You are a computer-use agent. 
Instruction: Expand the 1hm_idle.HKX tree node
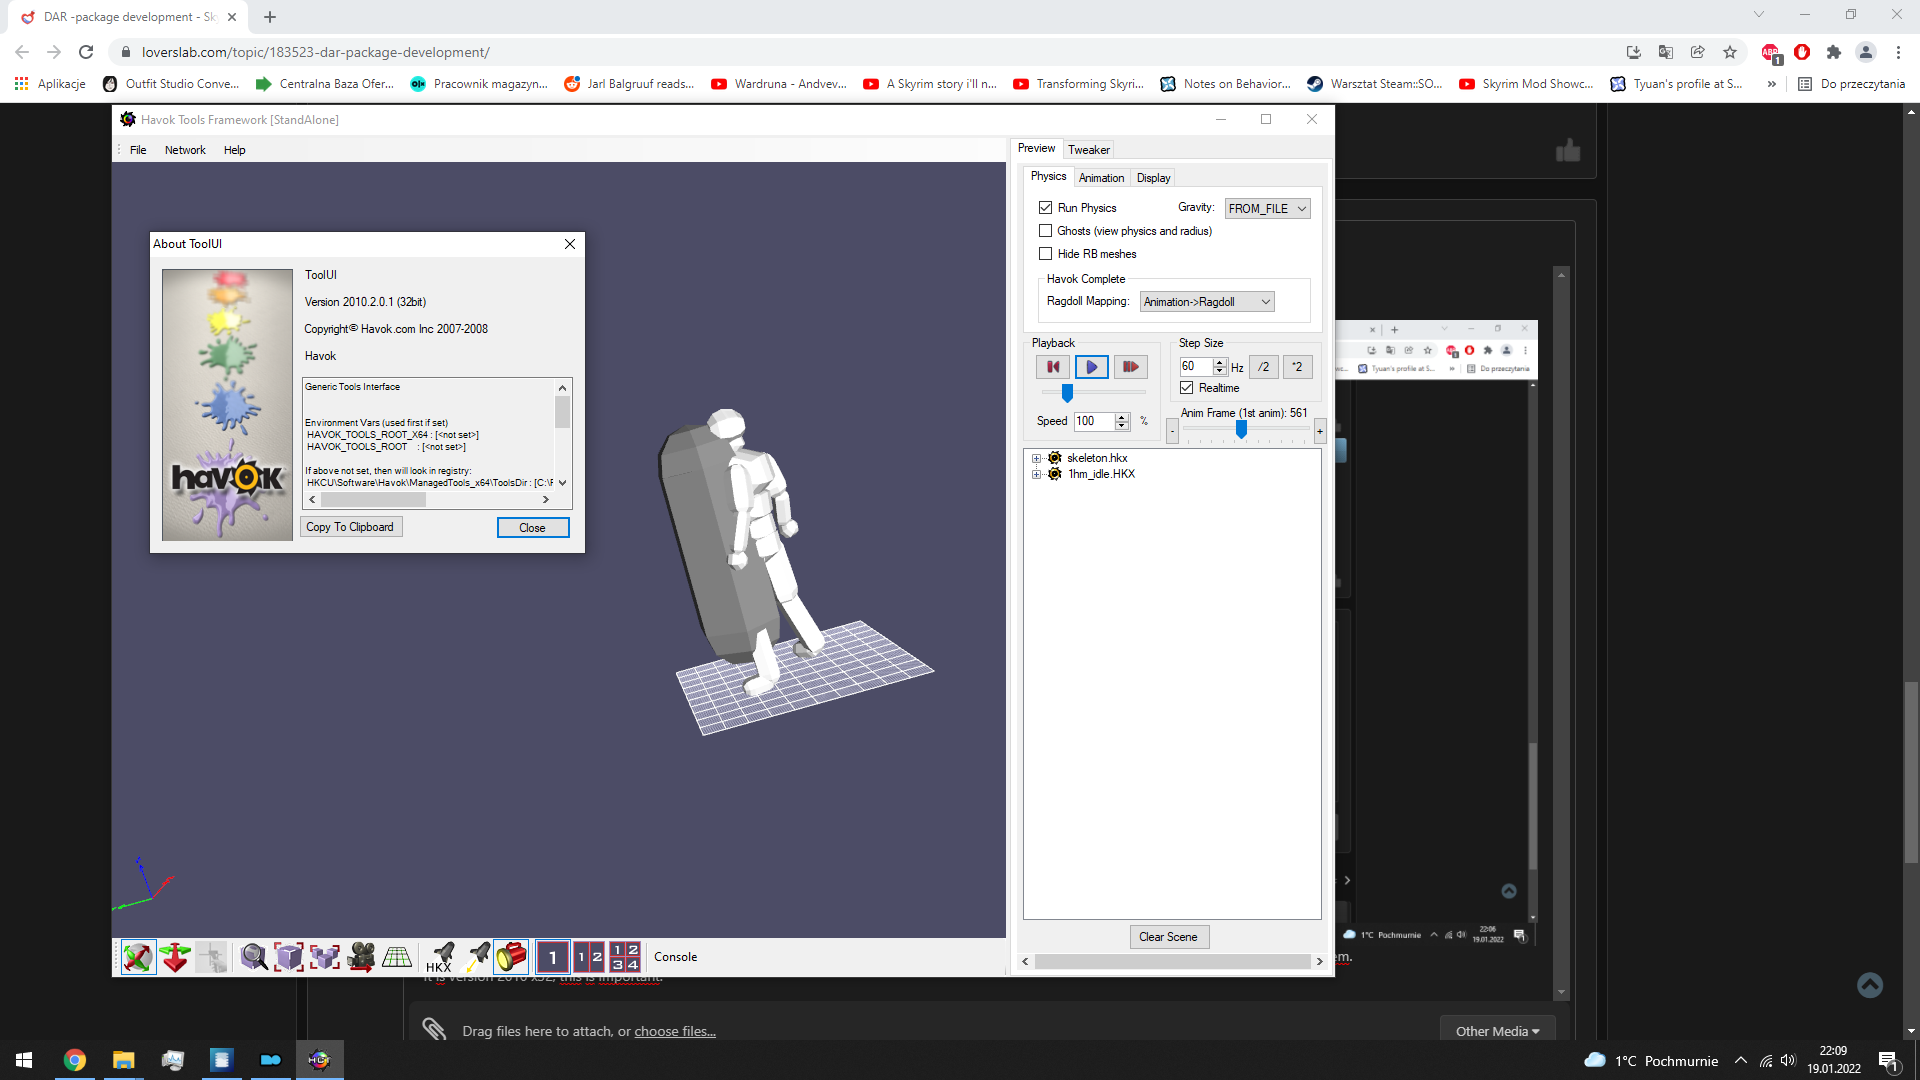1037,475
